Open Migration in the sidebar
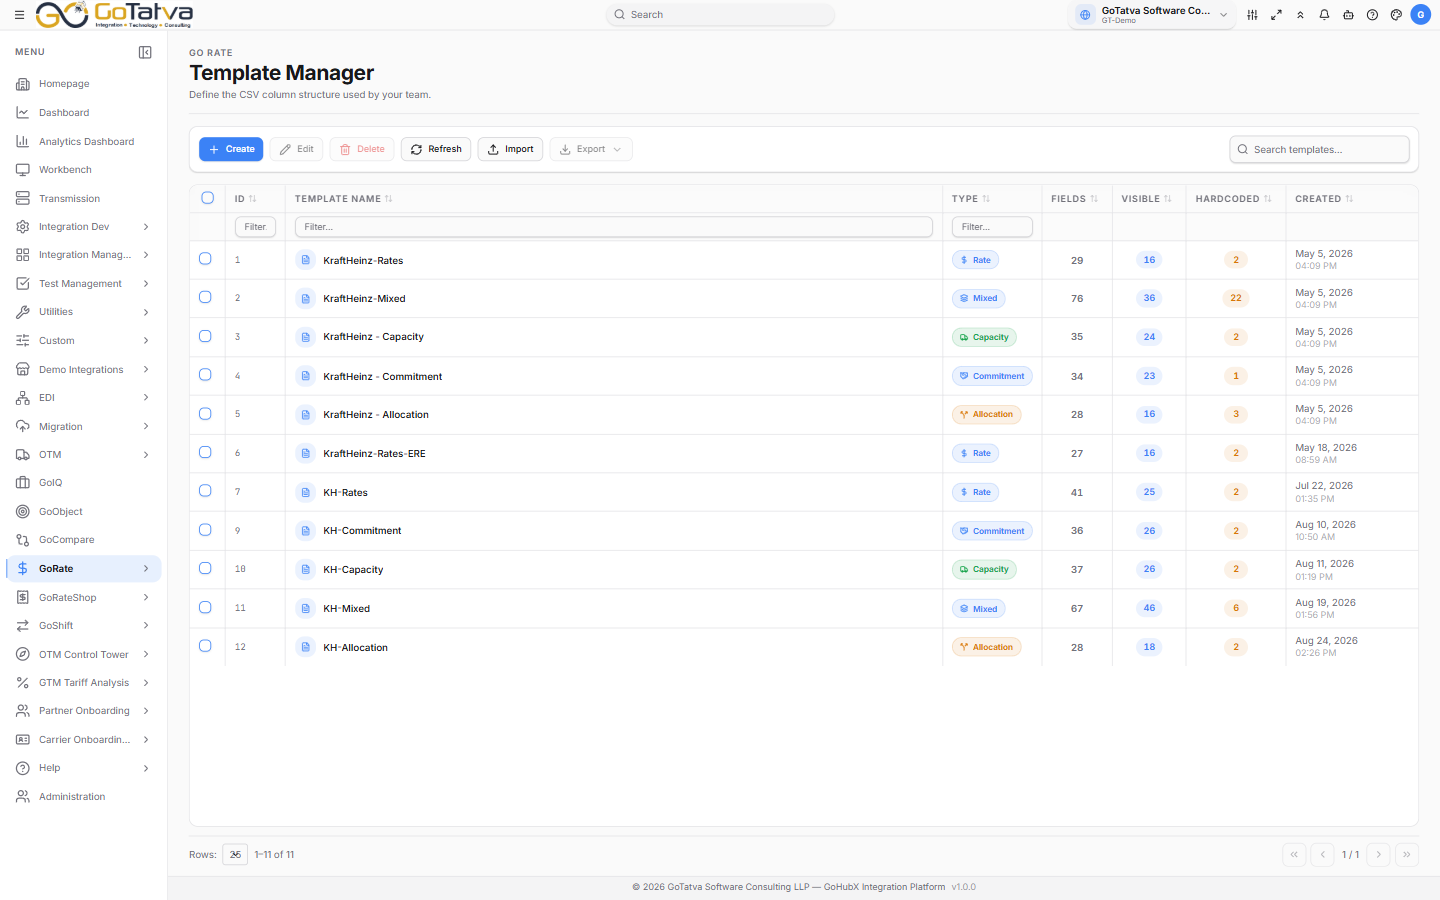This screenshot has height=900, width=1440. click(84, 427)
